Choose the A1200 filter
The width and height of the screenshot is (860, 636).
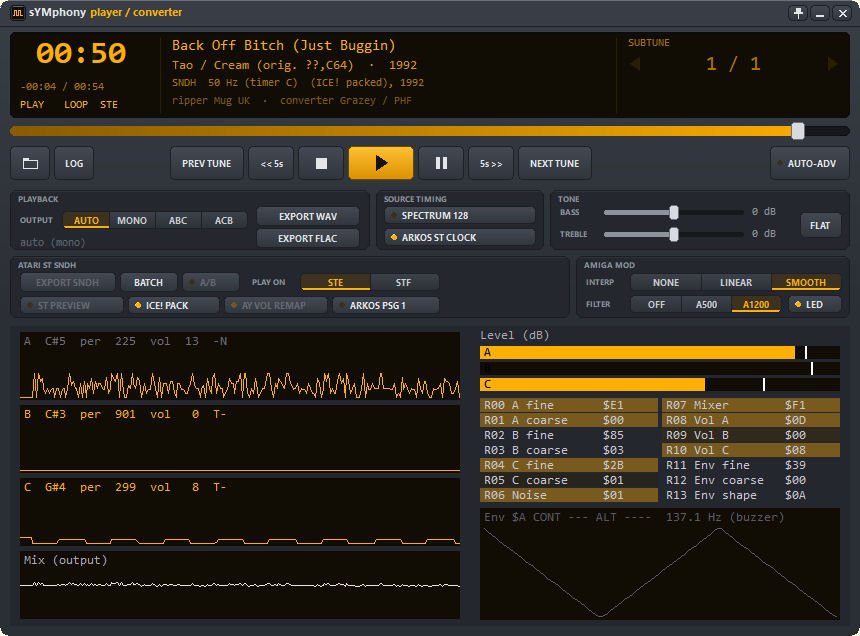pos(756,304)
